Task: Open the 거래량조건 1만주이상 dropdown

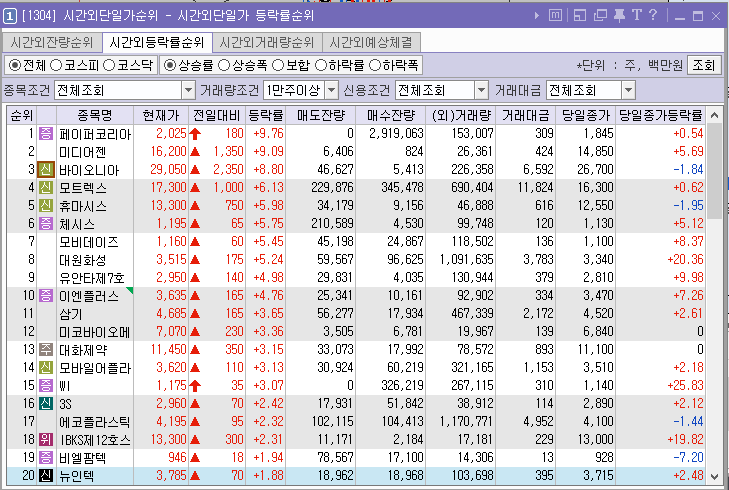Action: click(331, 90)
